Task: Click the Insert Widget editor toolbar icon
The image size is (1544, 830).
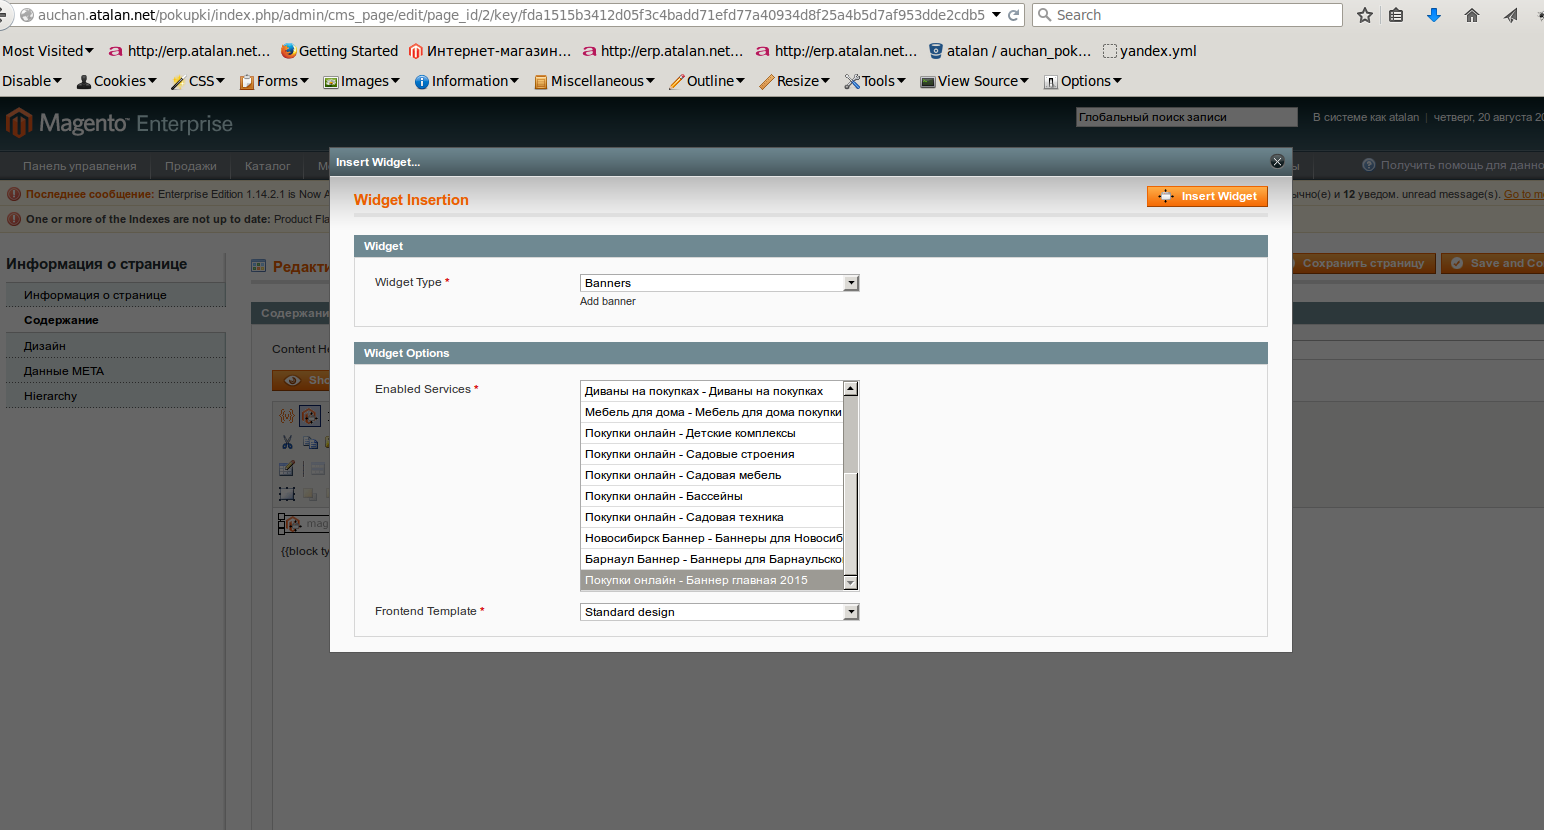Action: pyautogui.click(x=310, y=416)
